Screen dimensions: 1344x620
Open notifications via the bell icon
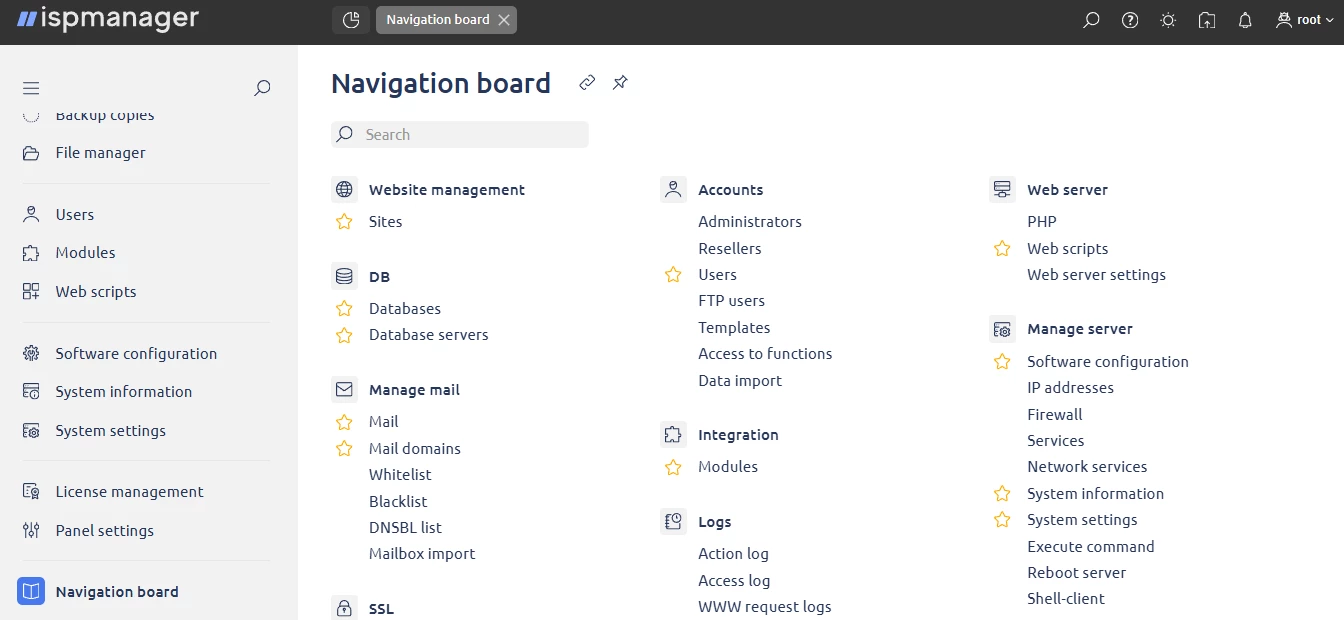pyautogui.click(x=1244, y=19)
